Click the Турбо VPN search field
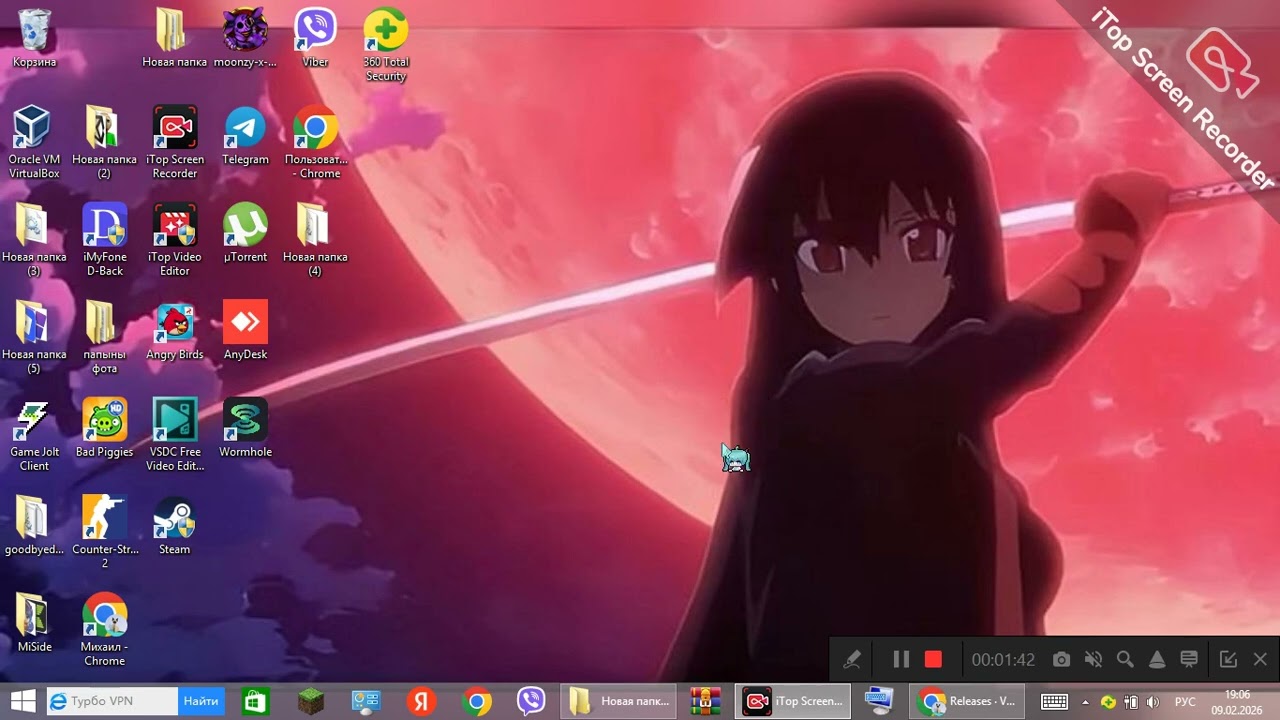 (112, 701)
